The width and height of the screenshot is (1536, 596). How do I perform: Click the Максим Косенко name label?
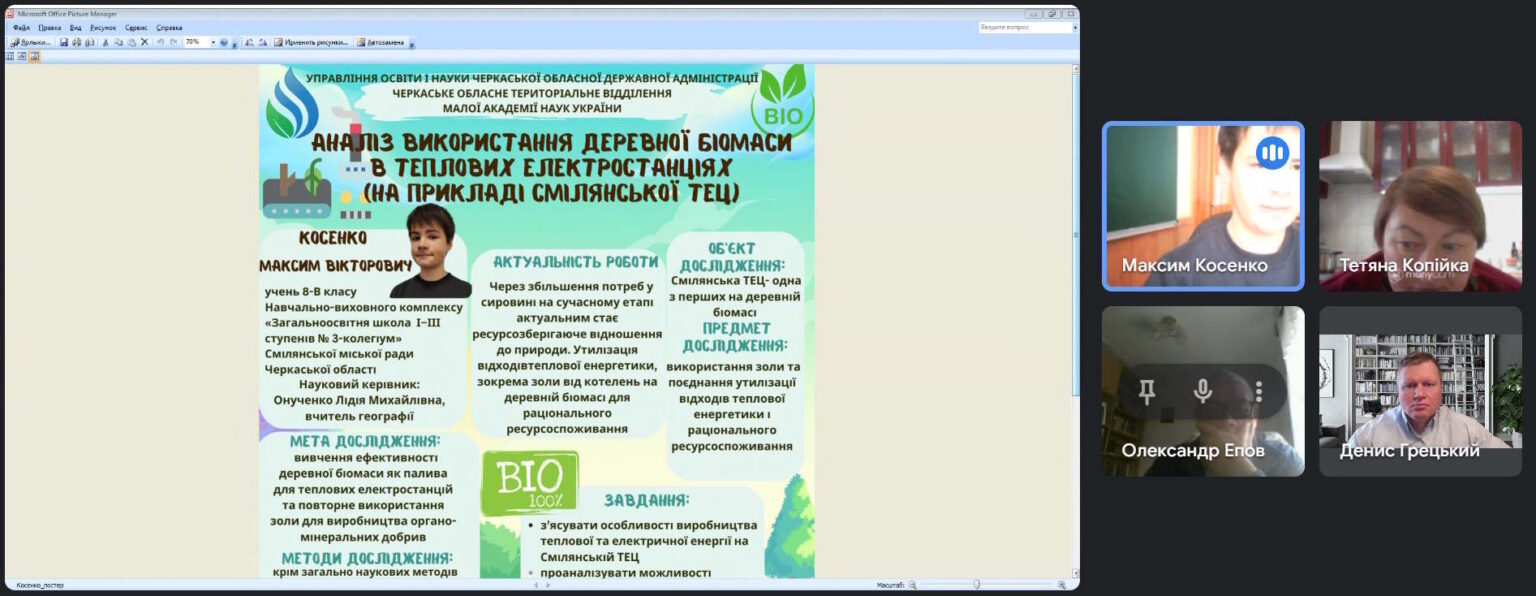click(x=1194, y=266)
